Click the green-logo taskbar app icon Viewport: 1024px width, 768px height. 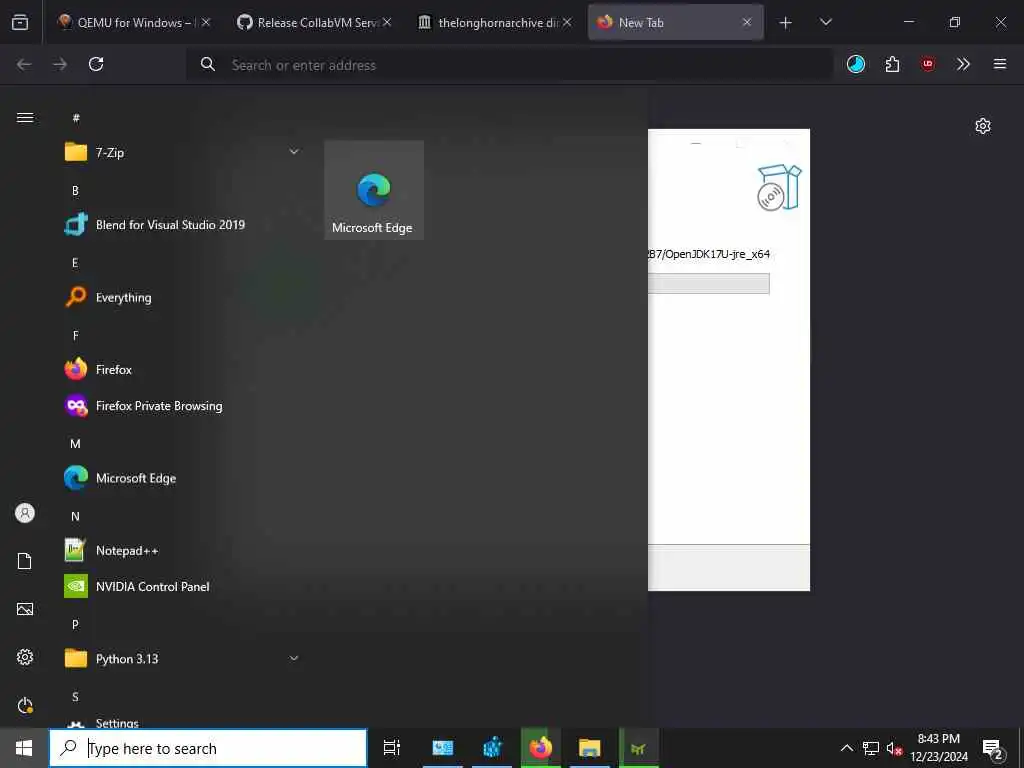click(639, 748)
